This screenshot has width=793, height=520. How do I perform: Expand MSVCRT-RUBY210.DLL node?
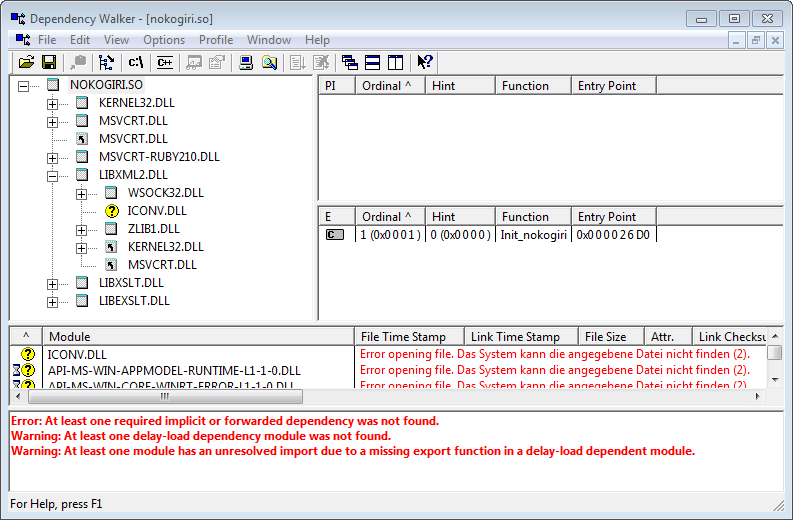coord(52,158)
